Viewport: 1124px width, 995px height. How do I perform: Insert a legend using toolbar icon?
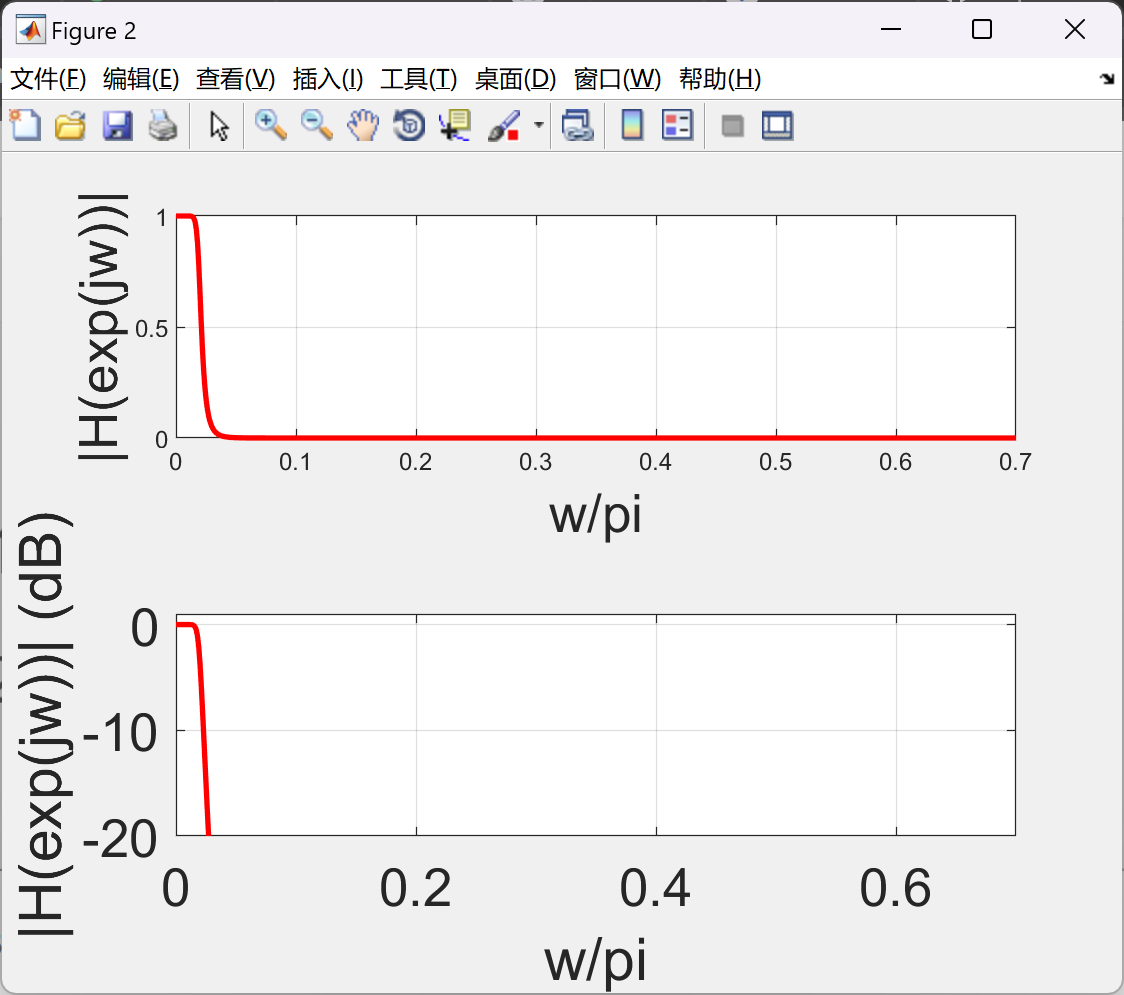coord(677,125)
